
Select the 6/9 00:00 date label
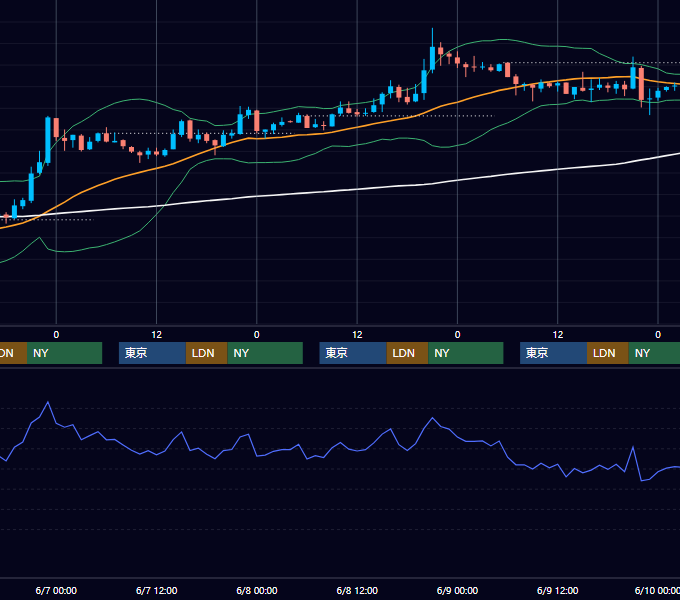(x=457, y=590)
